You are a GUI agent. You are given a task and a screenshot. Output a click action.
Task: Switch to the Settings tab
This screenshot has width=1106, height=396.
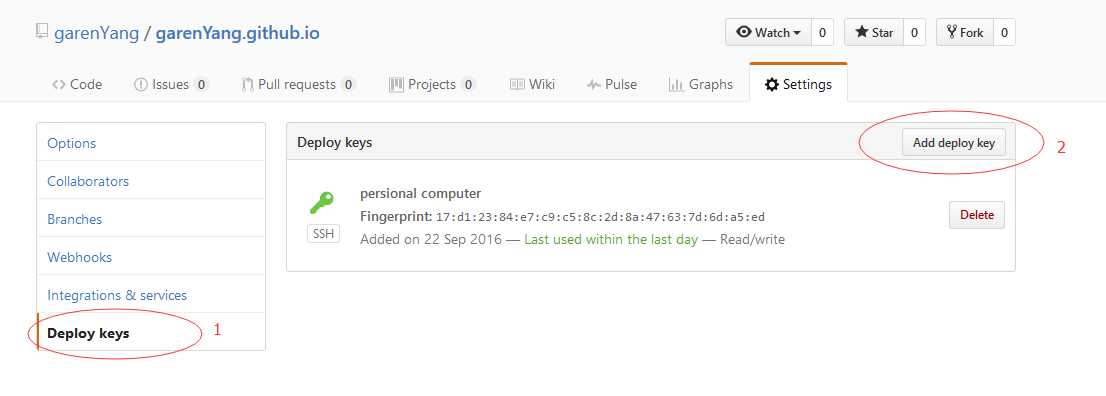[798, 85]
